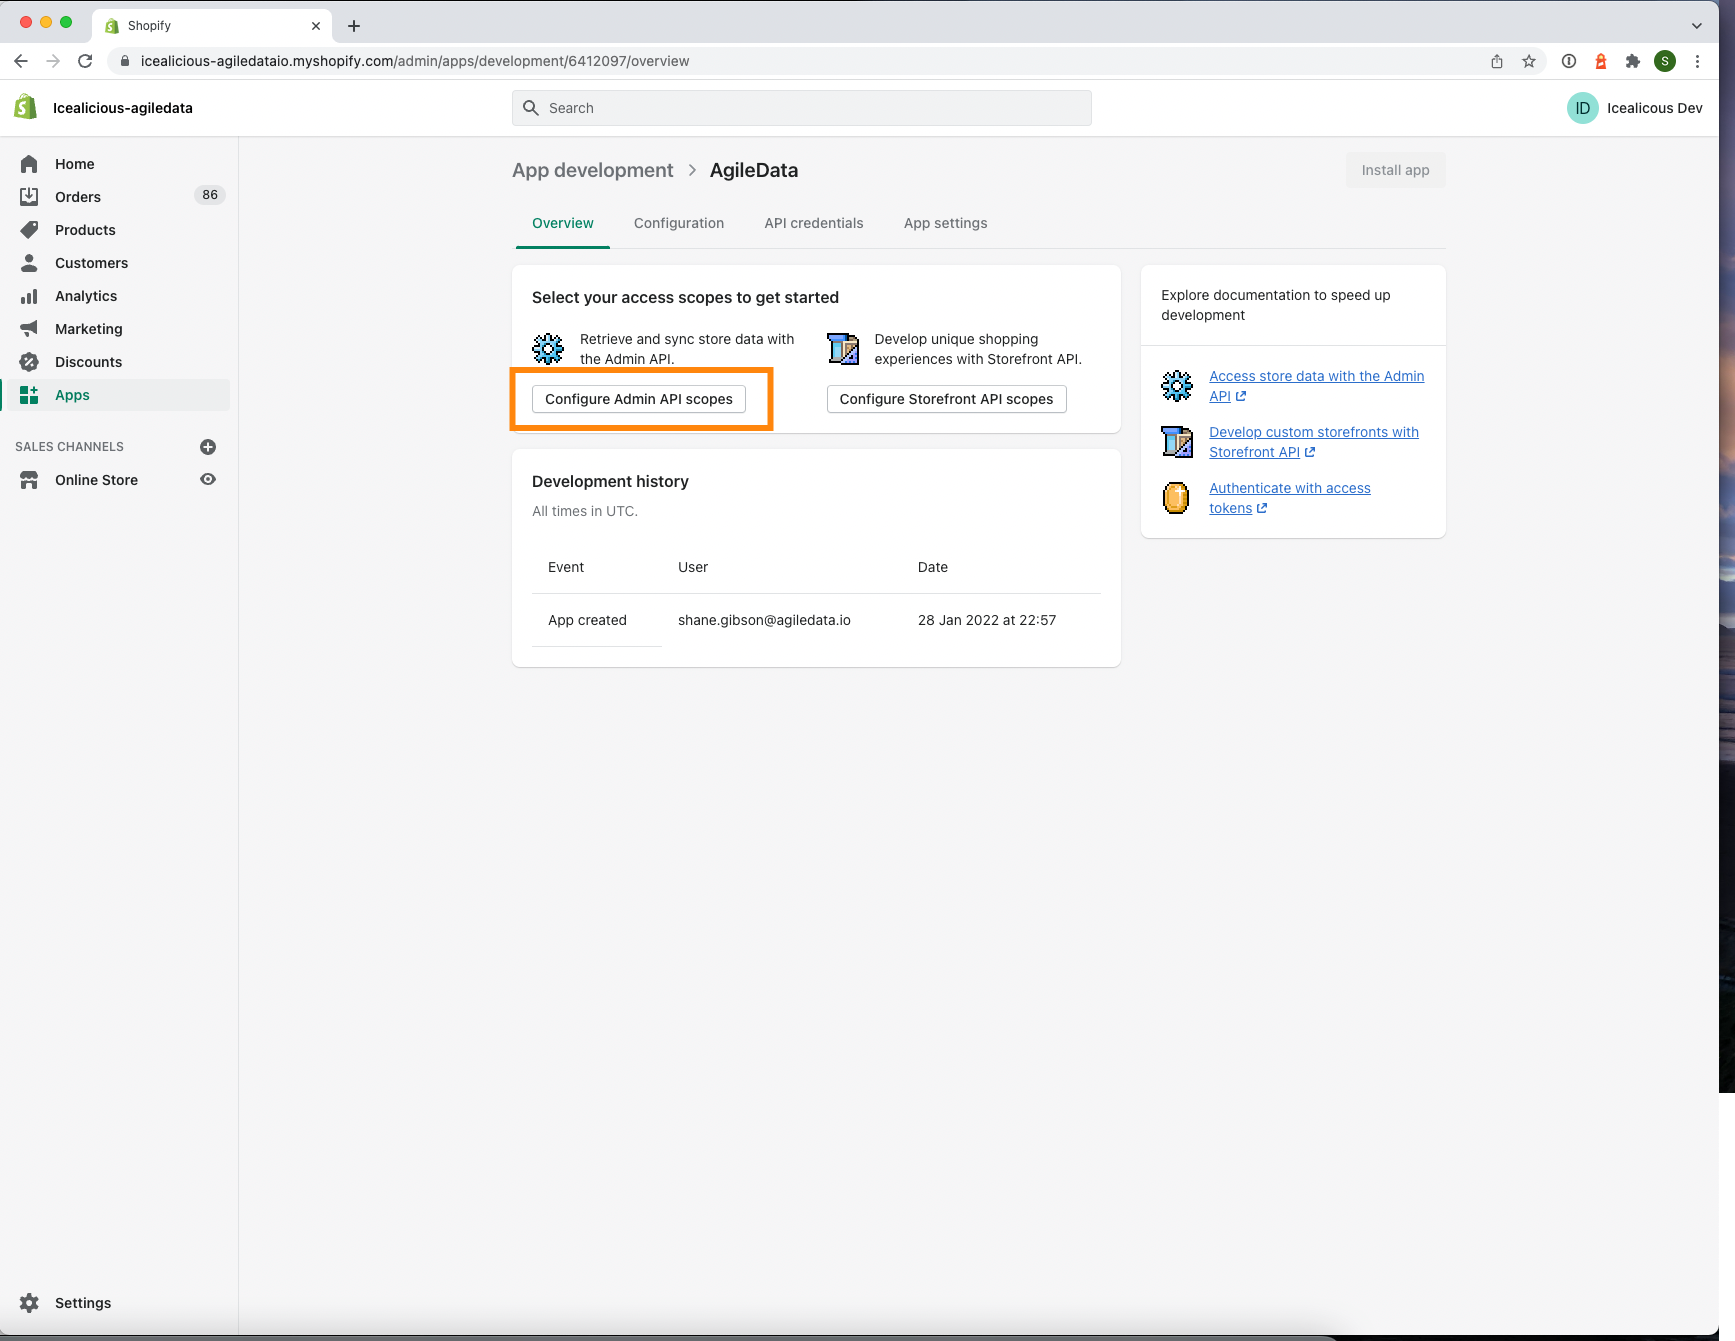
Task: Click the Date column header
Action: tap(932, 567)
